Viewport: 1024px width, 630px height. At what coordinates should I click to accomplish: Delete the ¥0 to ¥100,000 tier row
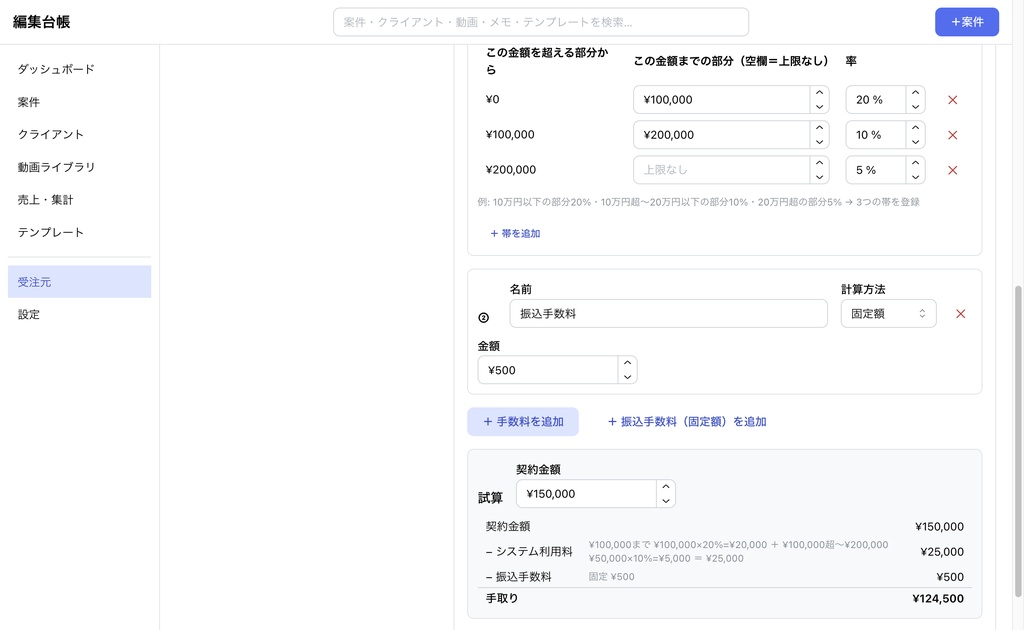coord(952,100)
